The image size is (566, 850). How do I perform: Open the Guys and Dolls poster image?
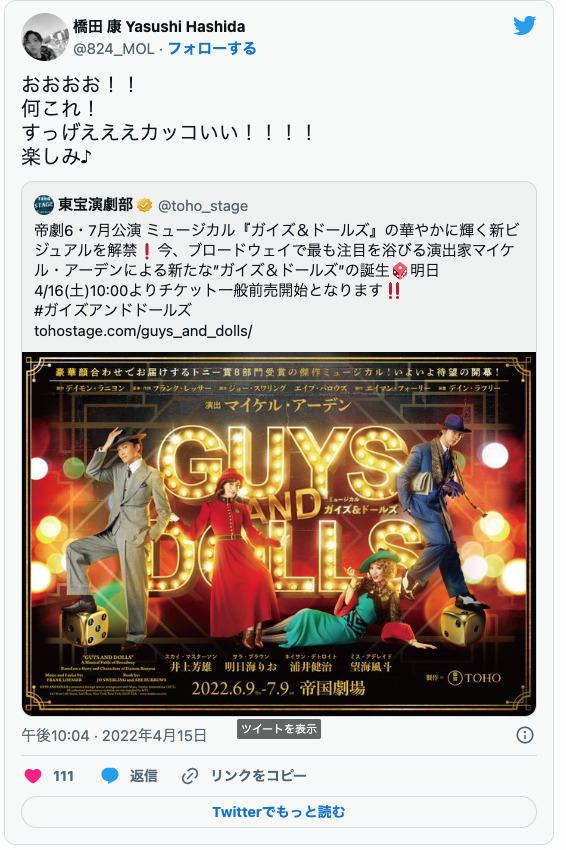click(279, 534)
